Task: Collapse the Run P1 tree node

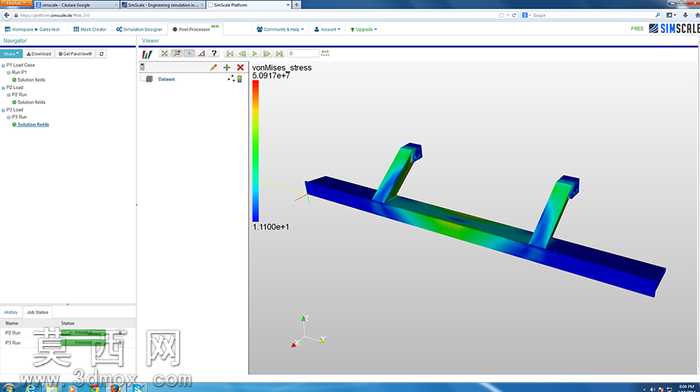Action: pos(8,72)
